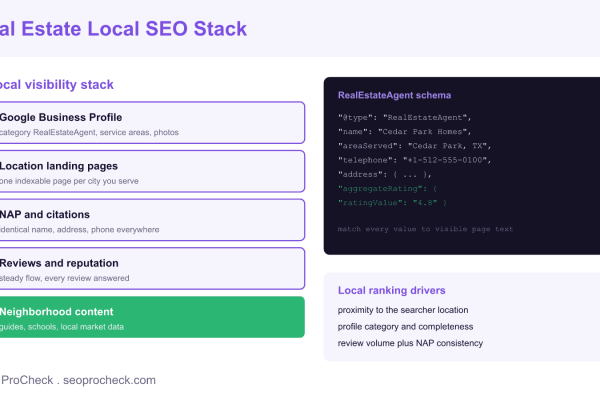Click the "areaServed": "Cedar Park, TX" line
The height and width of the screenshot is (400, 600).
(x=414, y=146)
